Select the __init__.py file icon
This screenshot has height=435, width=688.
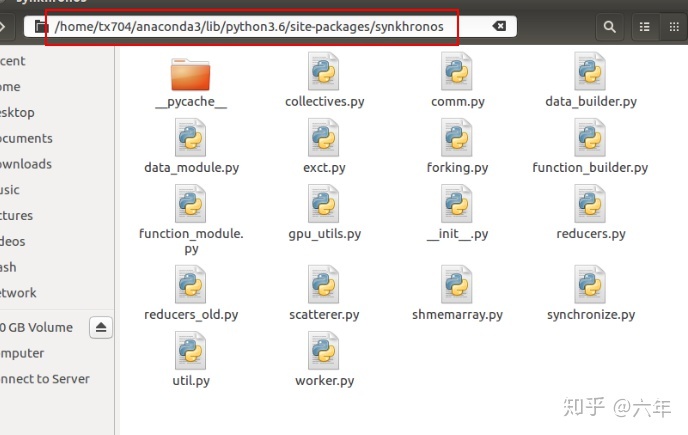(x=457, y=204)
